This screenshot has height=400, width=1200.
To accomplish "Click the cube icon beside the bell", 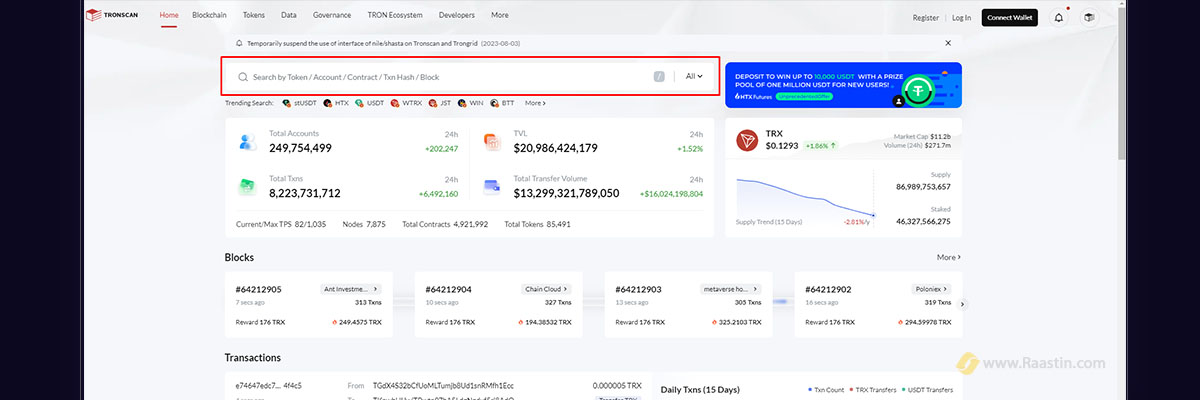I will click(1089, 17).
